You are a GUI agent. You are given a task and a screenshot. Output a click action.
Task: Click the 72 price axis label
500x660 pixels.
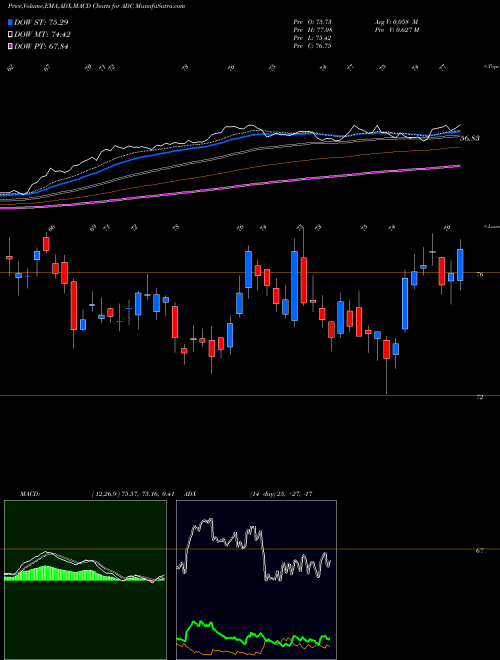click(x=479, y=397)
